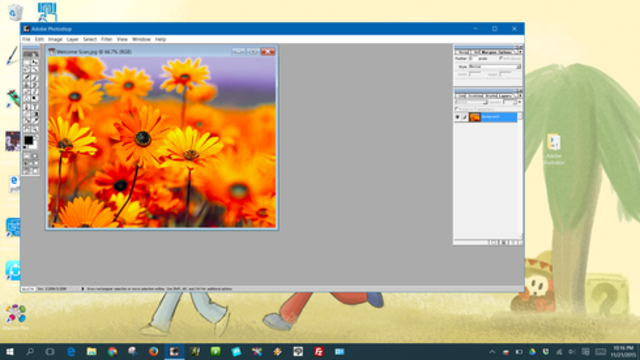Click add layer mask icon in Layers panel

coord(494,242)
